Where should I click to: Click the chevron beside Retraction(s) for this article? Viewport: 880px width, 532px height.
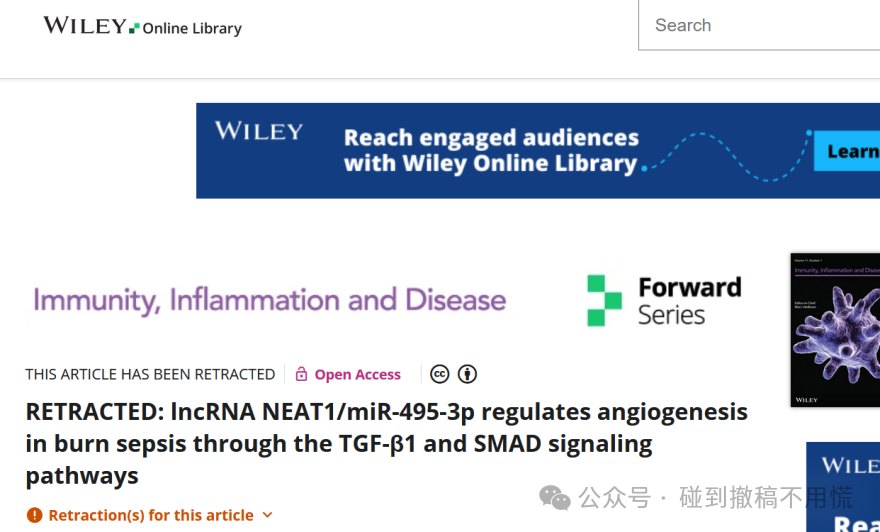(x=268, y=515)
